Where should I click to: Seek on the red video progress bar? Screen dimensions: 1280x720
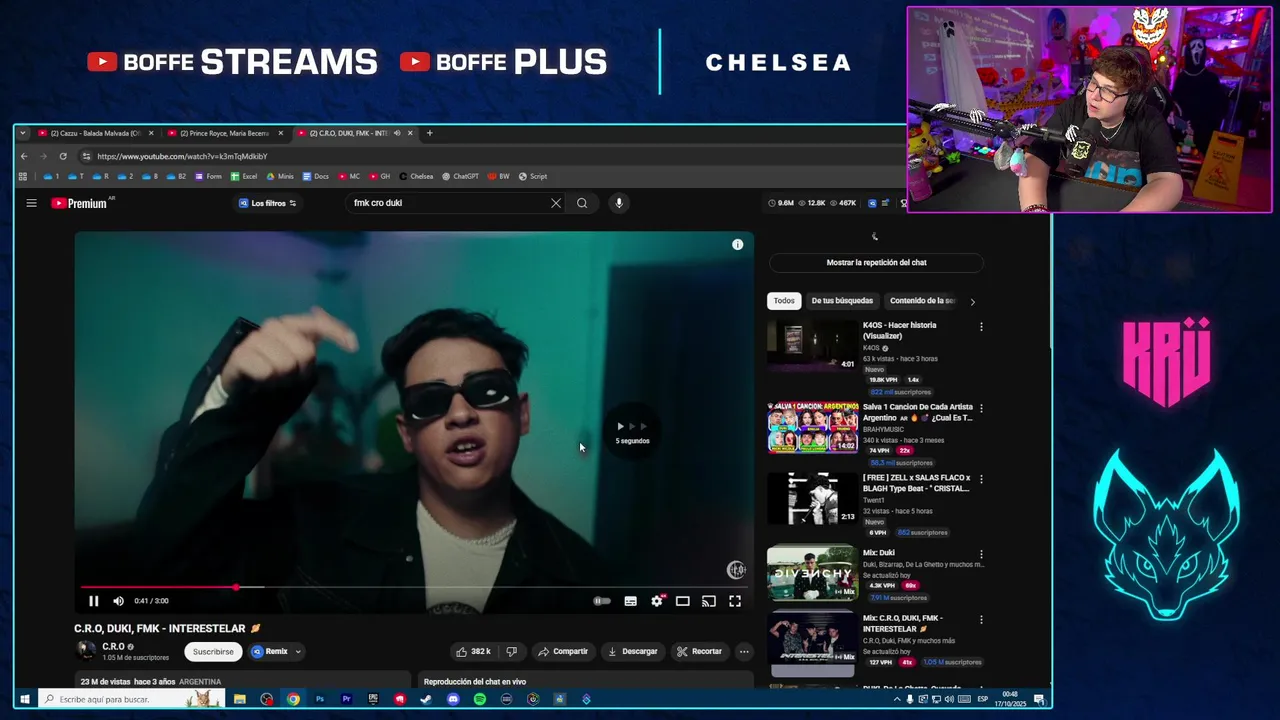click(414, 588)
